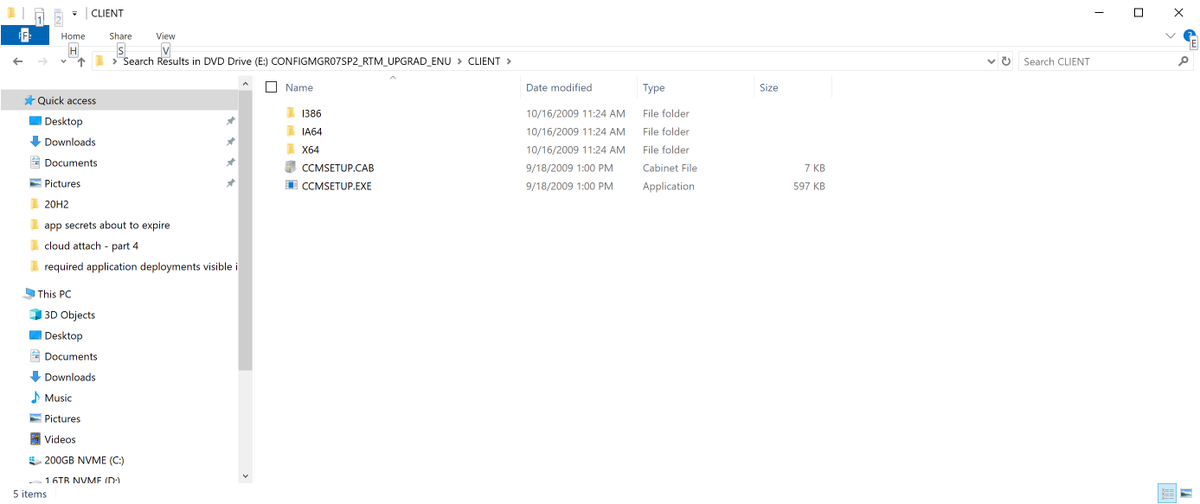
Task: Click the '9/18/2009 1:00 PM' date of CCMSETUP.EXE
Action: point(569,186)
